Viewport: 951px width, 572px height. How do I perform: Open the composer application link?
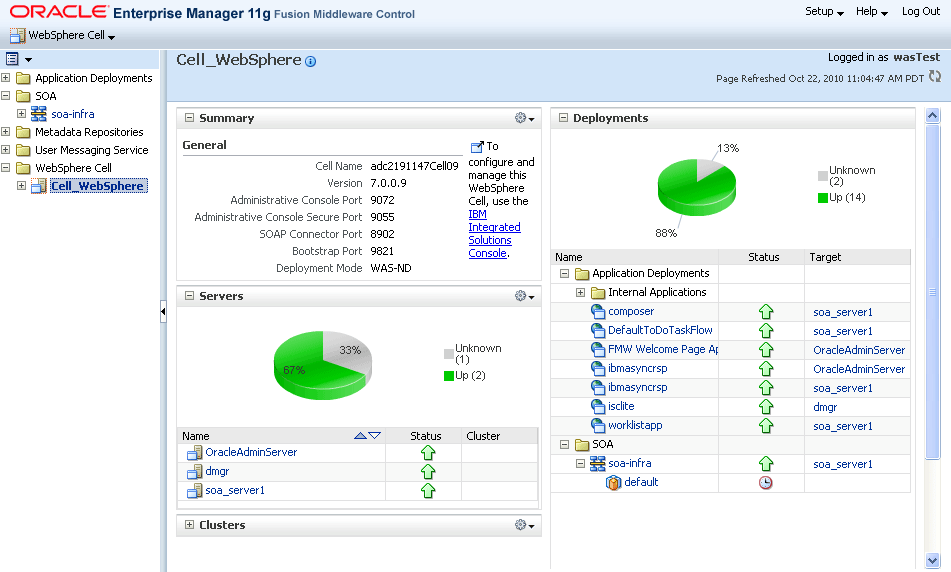coord(631,312)
